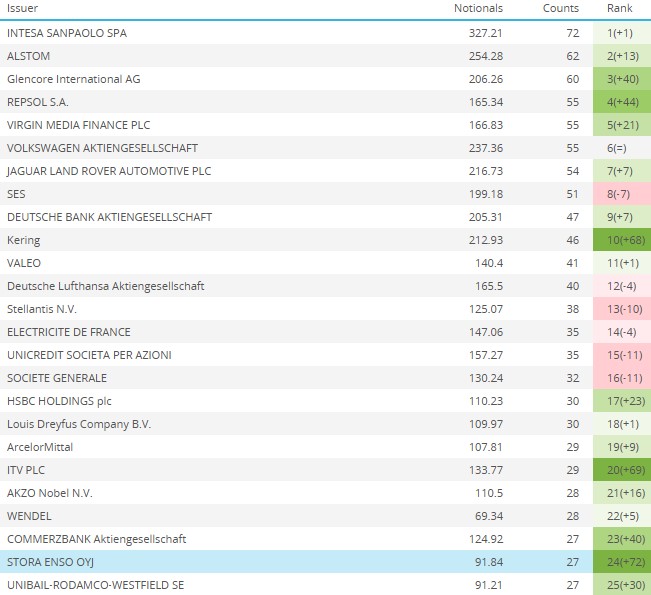
Task: Sort by Notionals column header
Action: pyautogui.click(x=478, y=8)
